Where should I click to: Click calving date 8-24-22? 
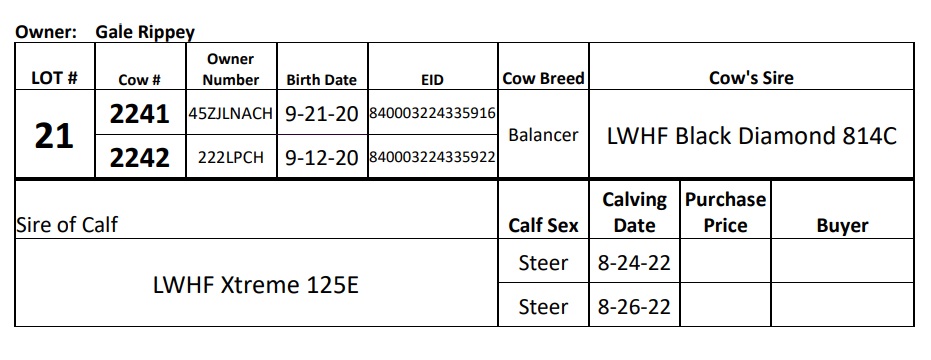pyautogui.click(x=634, y=262)
